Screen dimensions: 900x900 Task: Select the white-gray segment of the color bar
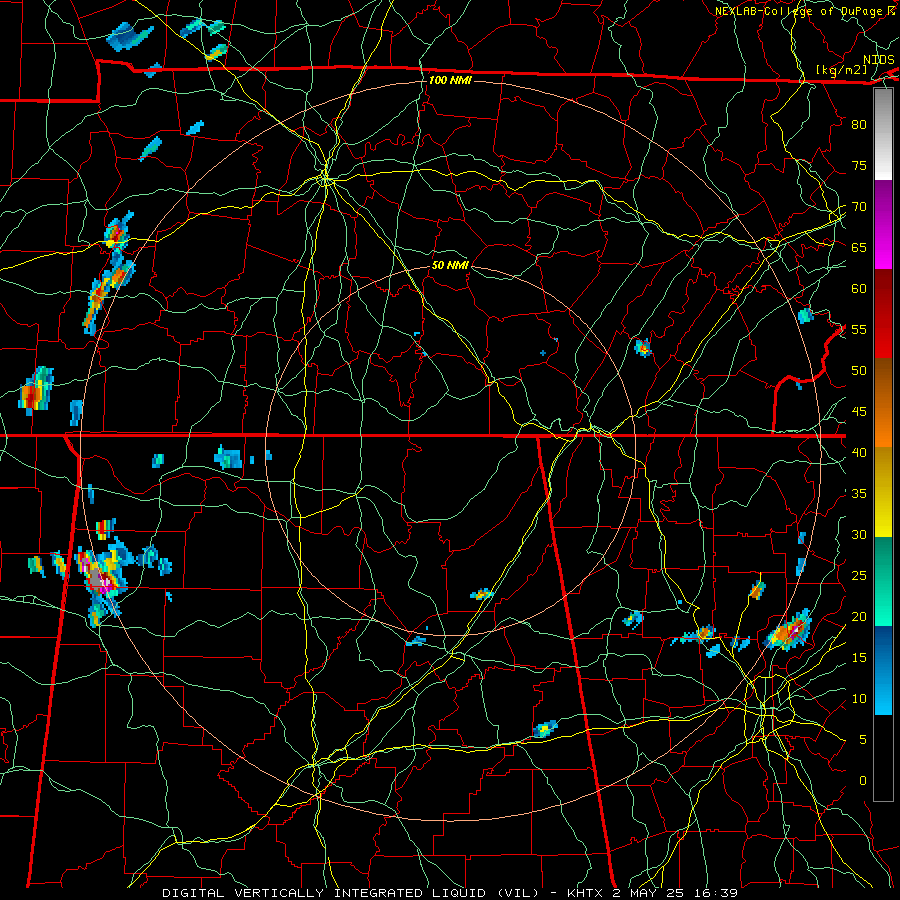(x=883, y=134)
